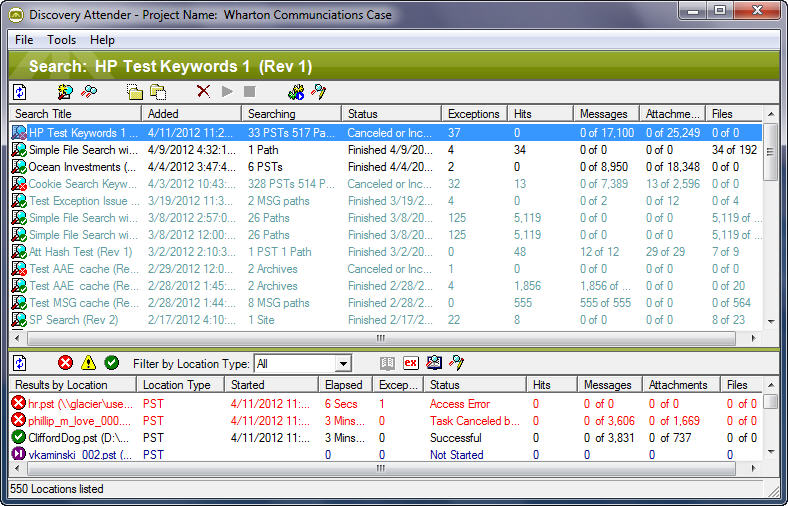Open the Filter by Location Type dropdown
This screenshot has width=788, height=506.
[x=343, y=364]
